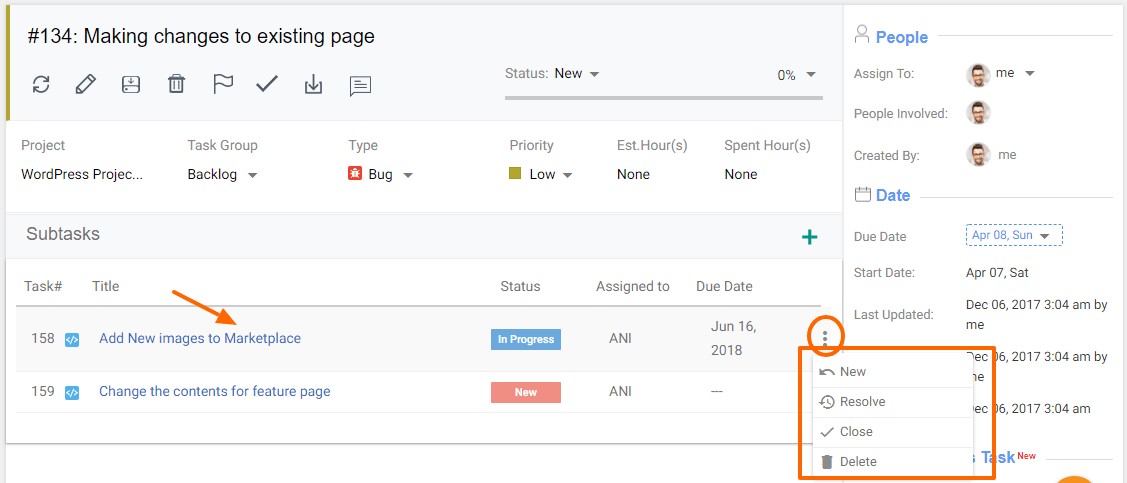Click the comment speech bubble icon

click(x=360, y=86)
